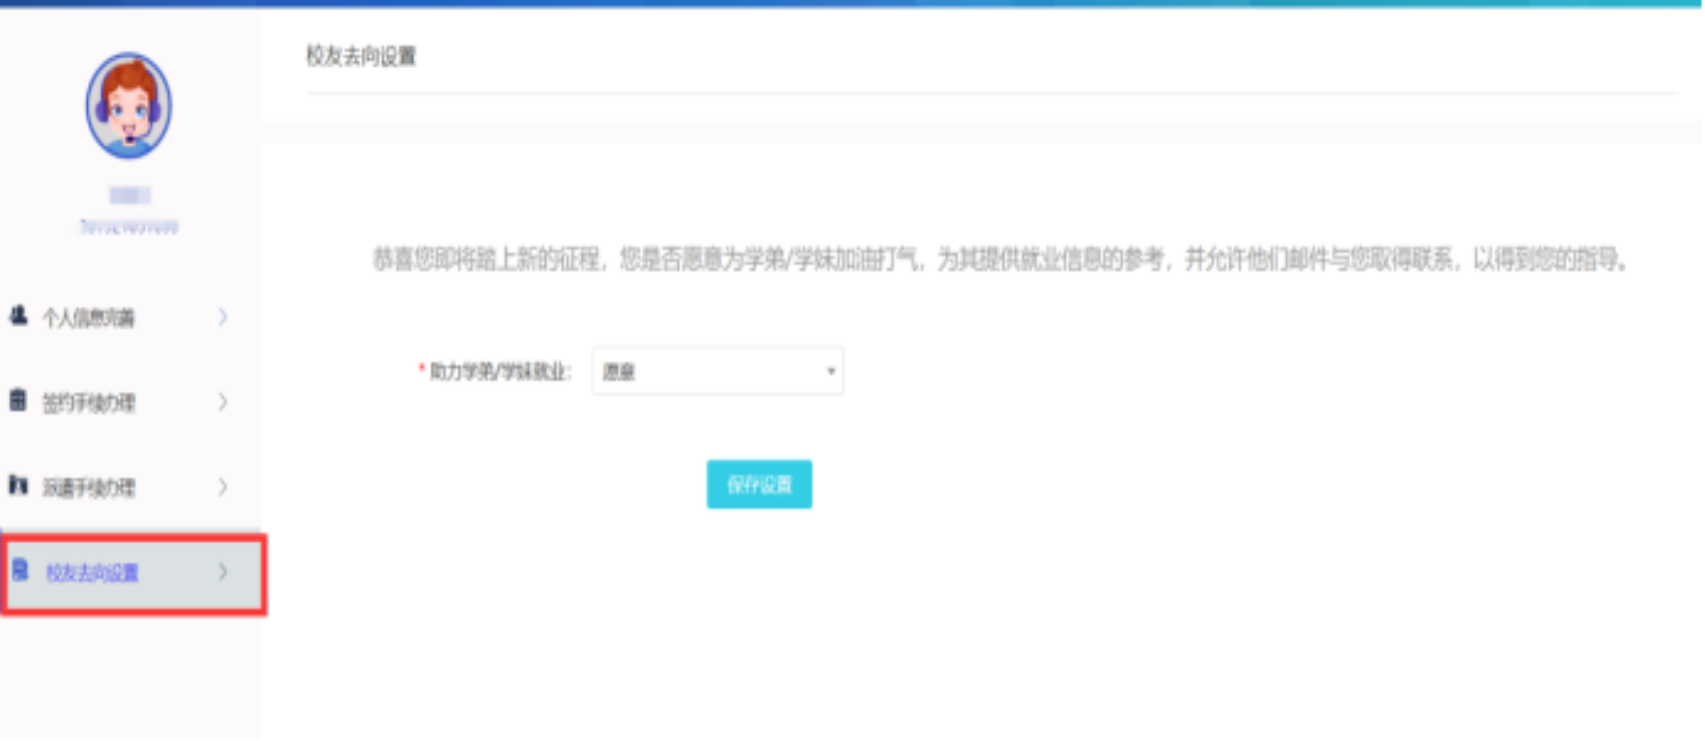
Task: Click the 助力学弟/学妹就业 field label
Action: (x=499, y=372)
